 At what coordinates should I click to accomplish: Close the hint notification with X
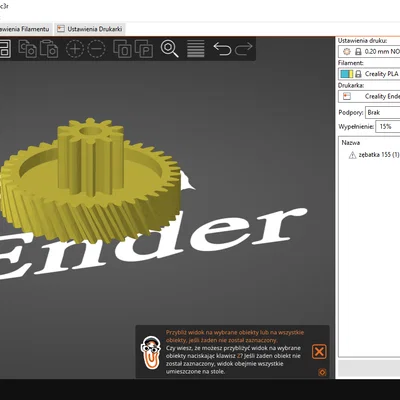[319, 352]
